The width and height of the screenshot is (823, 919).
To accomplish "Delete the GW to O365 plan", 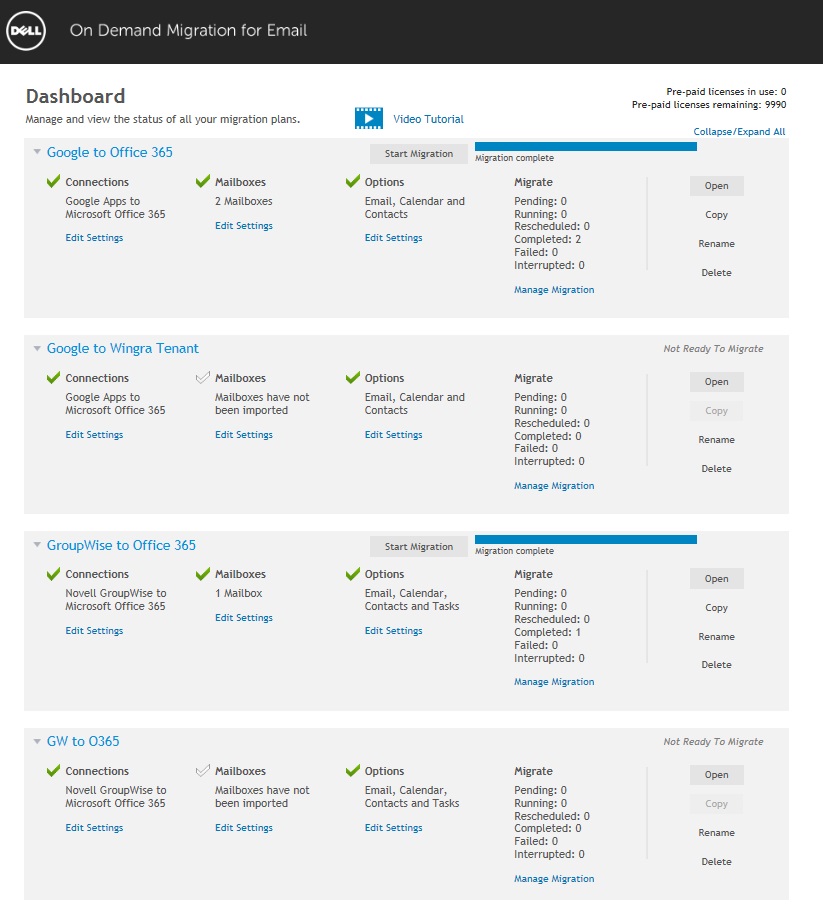I will point(716,862).
